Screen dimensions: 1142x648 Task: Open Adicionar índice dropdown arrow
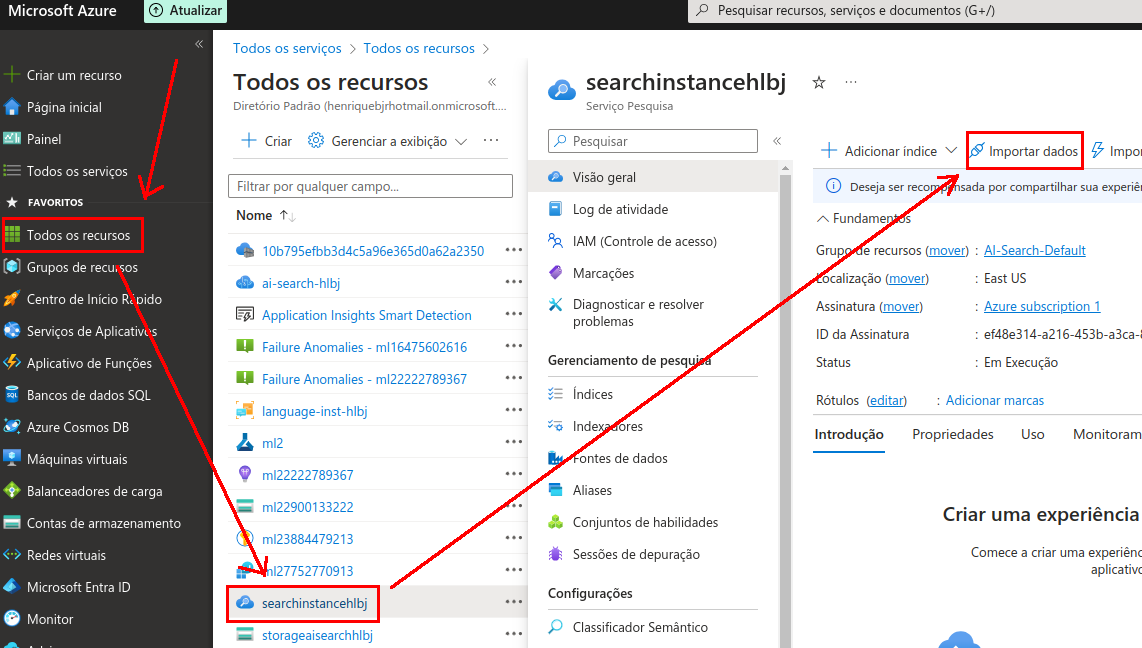[x=950, y=150]
